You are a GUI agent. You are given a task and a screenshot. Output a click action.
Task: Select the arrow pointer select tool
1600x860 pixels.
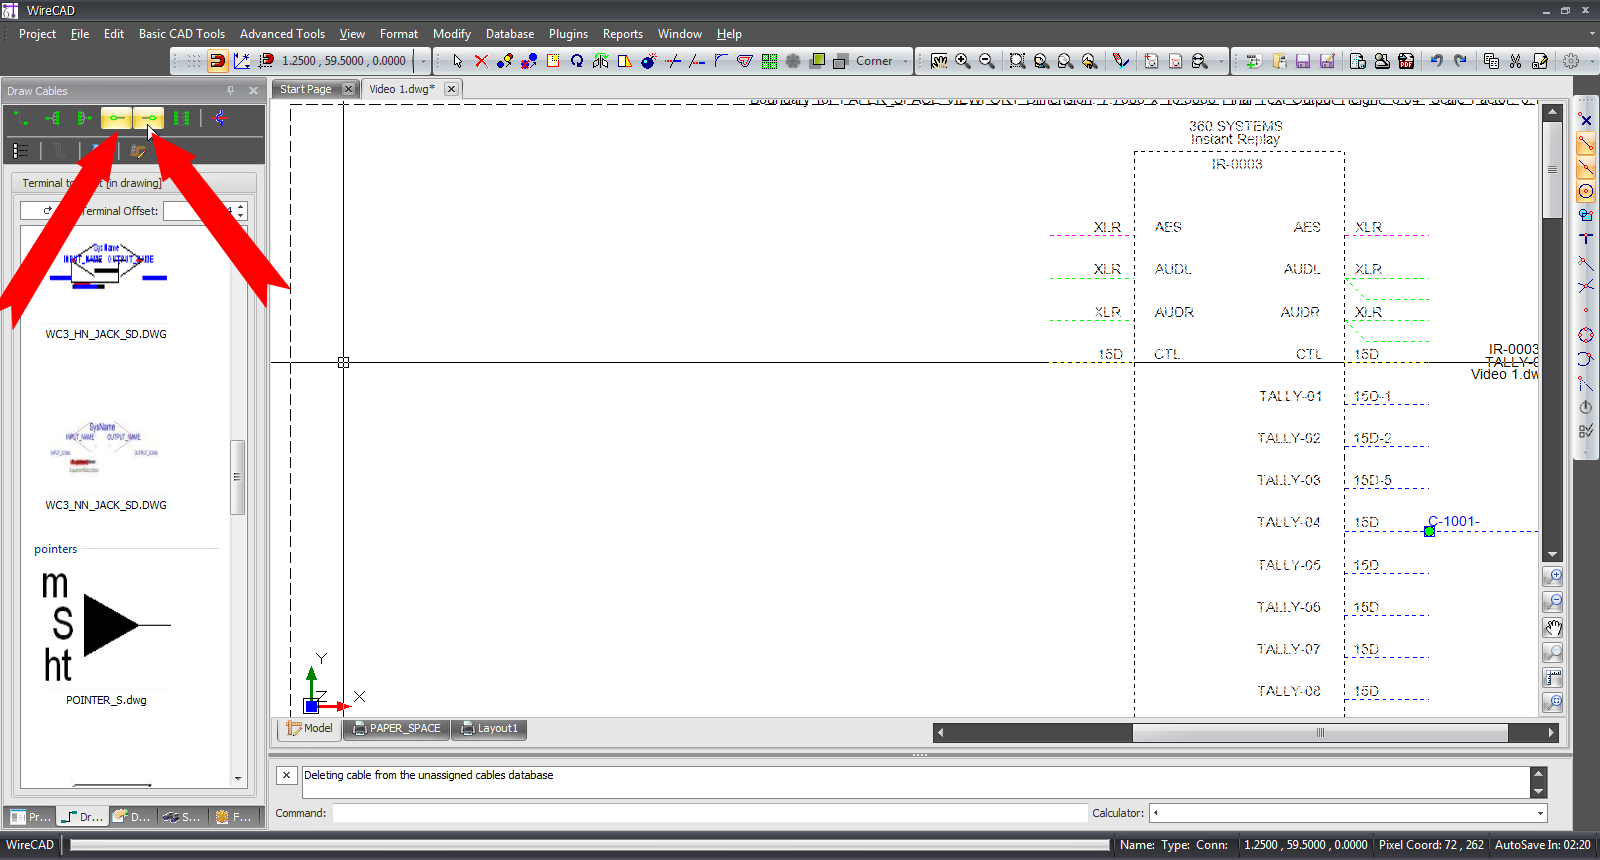pyautogui.click(x=457, y=61)
